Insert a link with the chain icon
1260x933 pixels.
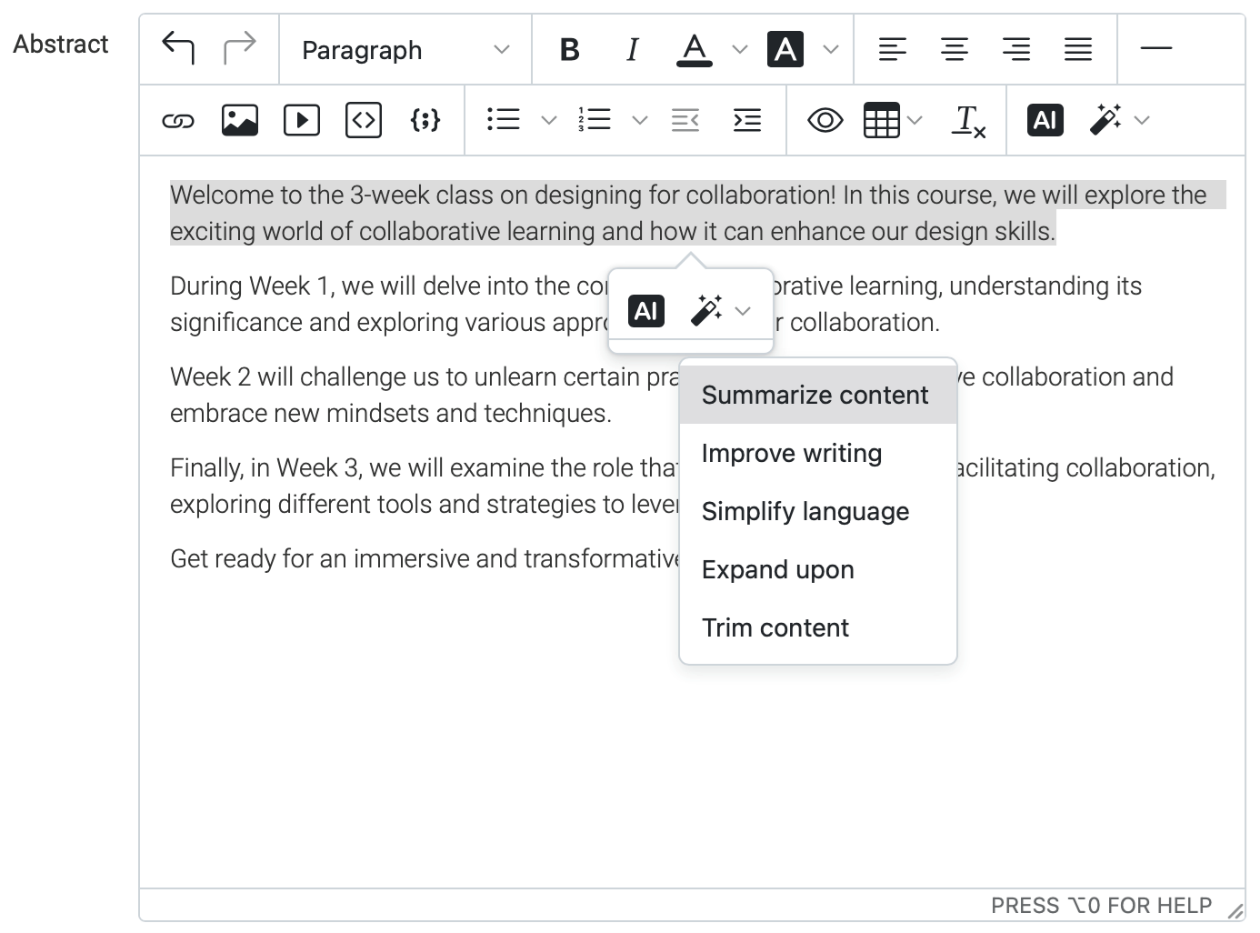tap(177, 121)
